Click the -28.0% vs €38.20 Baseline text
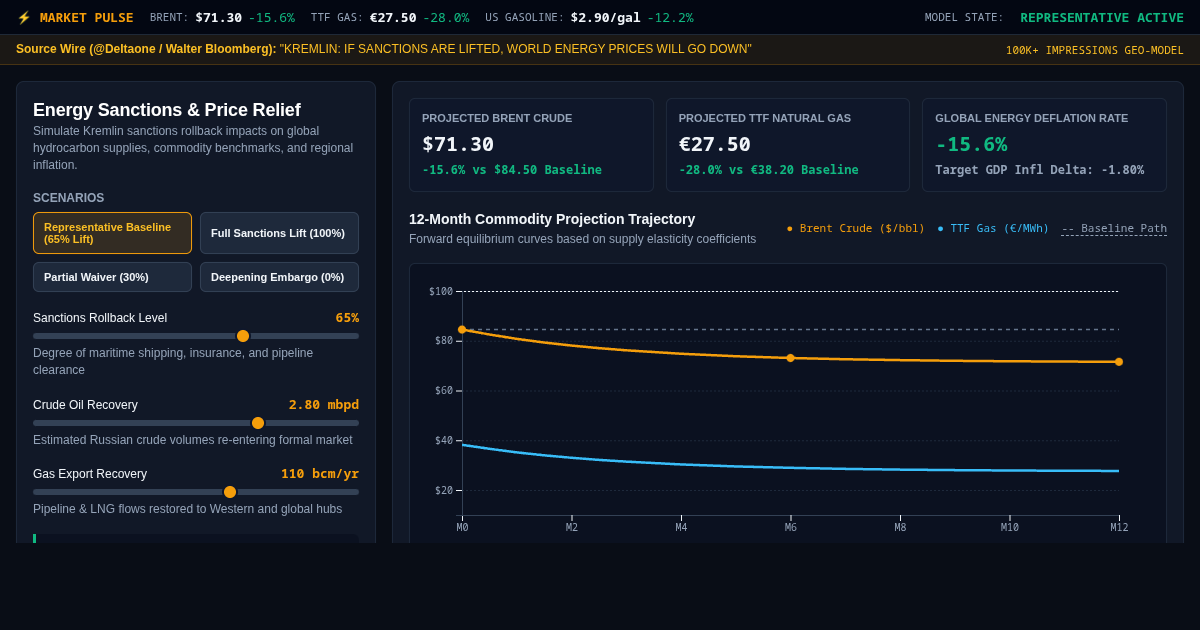 coord(769,170)
